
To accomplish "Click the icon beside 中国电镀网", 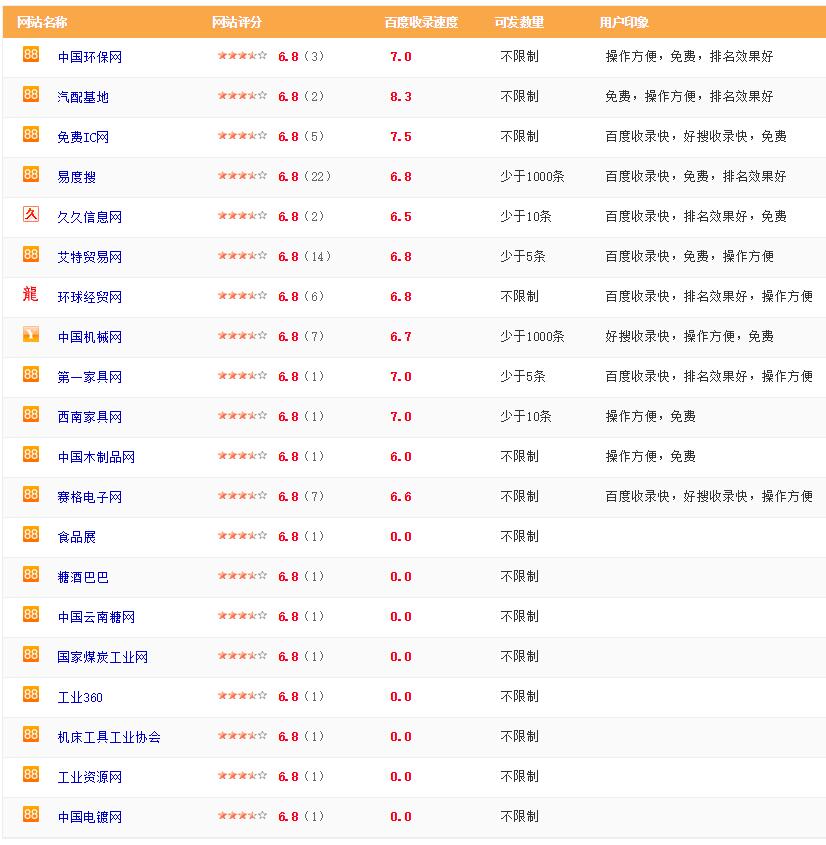I will click(31, 814).
